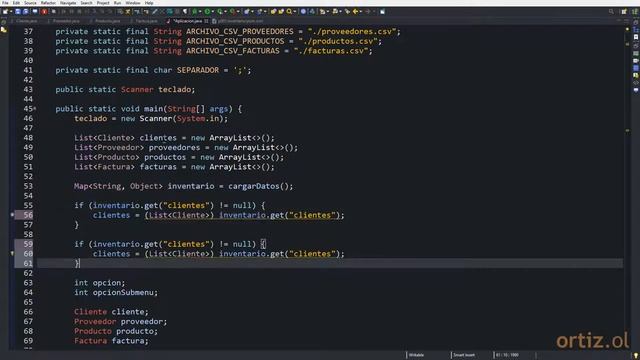Viewport: 640px width, 360px height.
Task: Open the Refactor menu
Action: click(48, 3)
